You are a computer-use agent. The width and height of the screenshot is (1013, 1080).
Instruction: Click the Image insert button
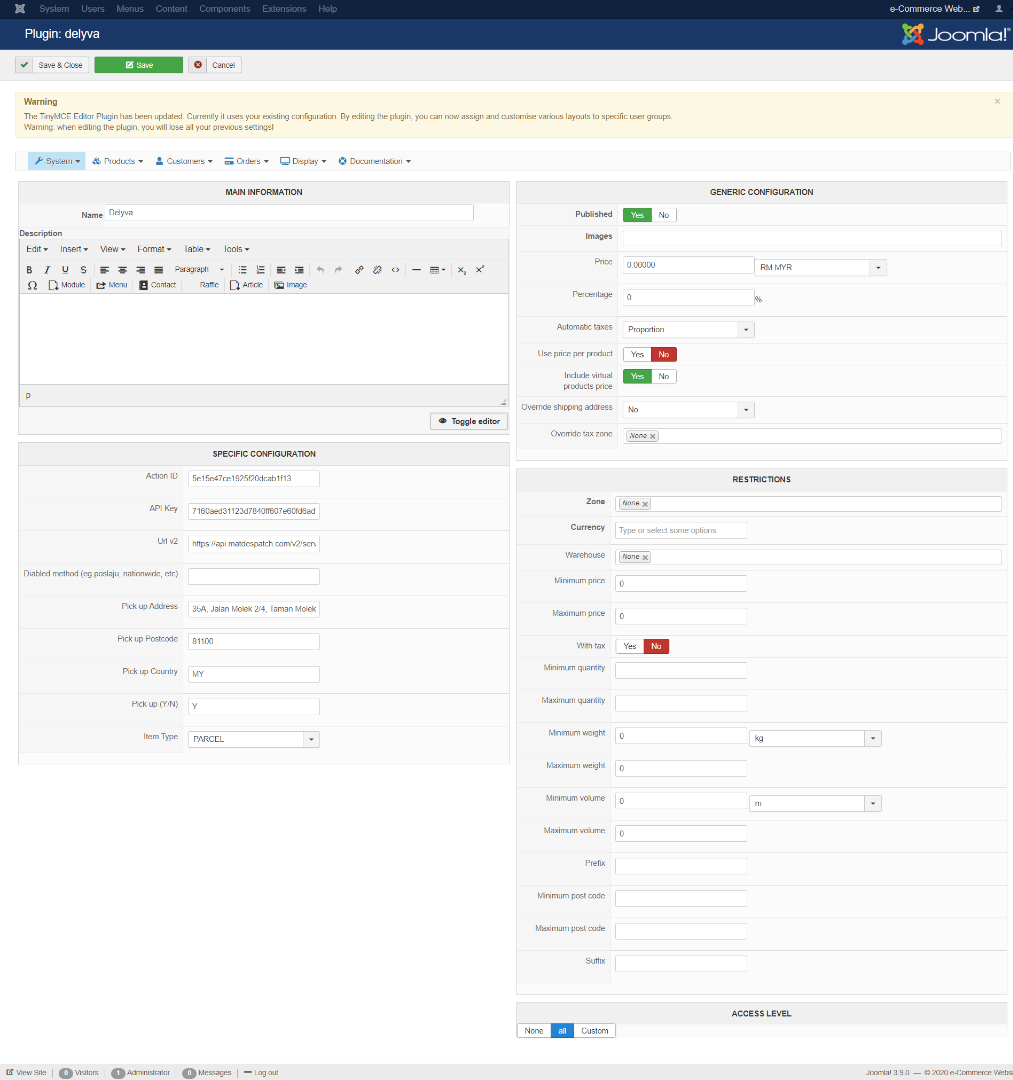(291, 285)
